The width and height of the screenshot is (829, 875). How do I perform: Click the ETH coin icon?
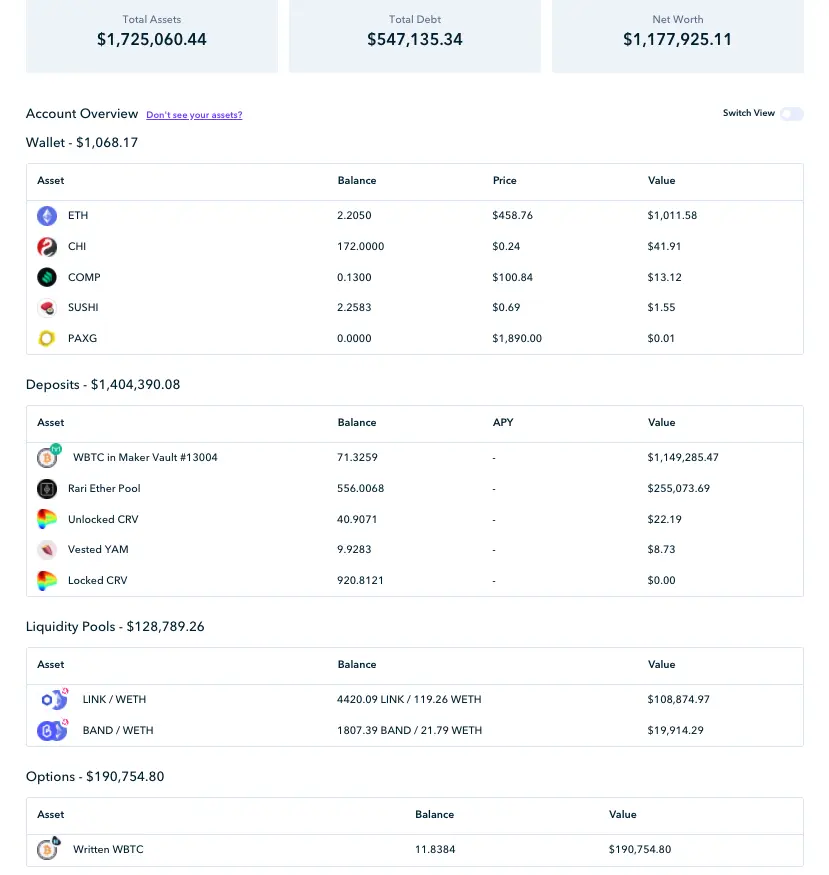[x=47, y=215]
